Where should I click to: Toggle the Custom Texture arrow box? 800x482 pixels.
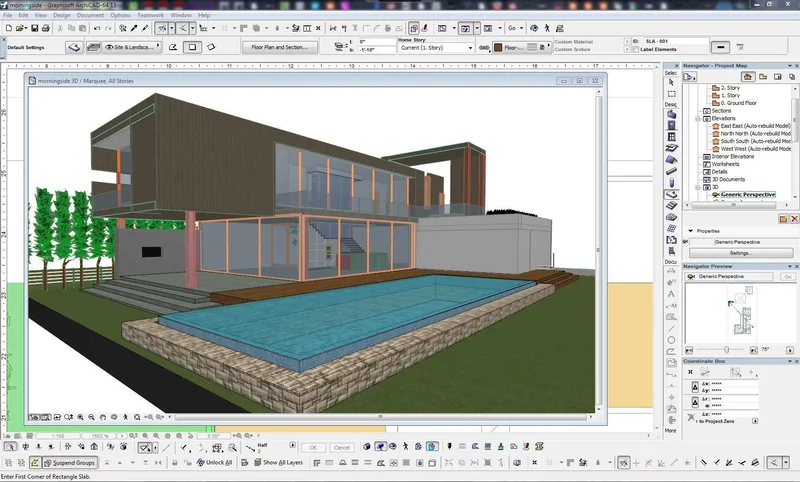click(x=627, y=49)
